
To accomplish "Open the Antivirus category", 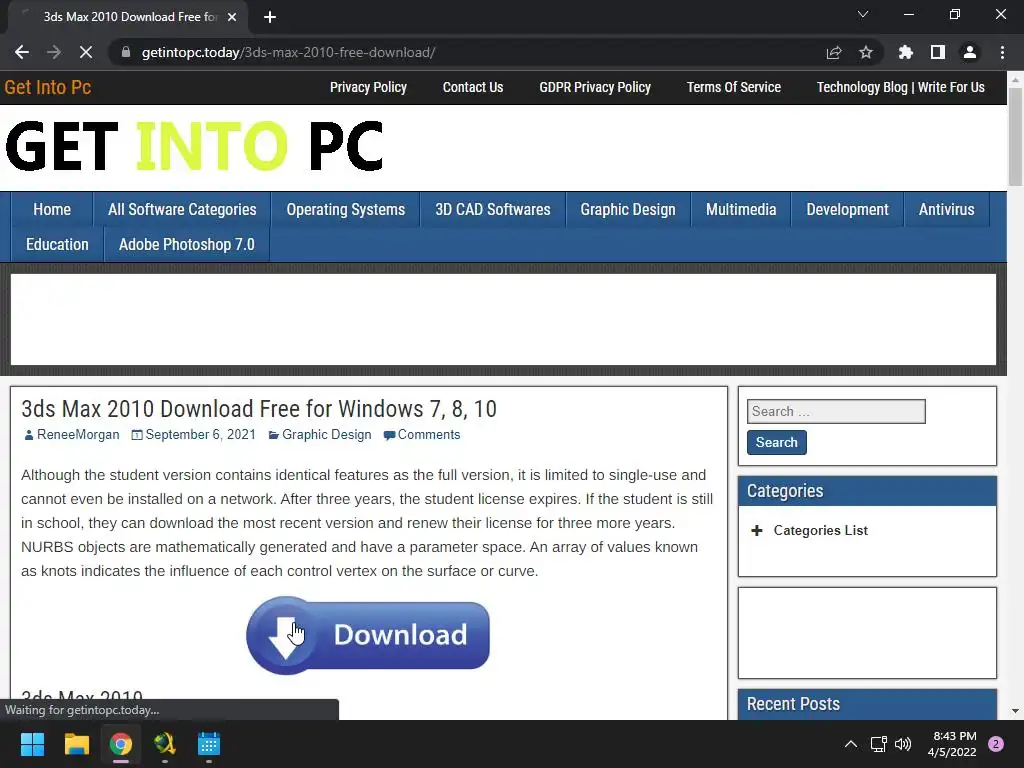I will point(946,210).
